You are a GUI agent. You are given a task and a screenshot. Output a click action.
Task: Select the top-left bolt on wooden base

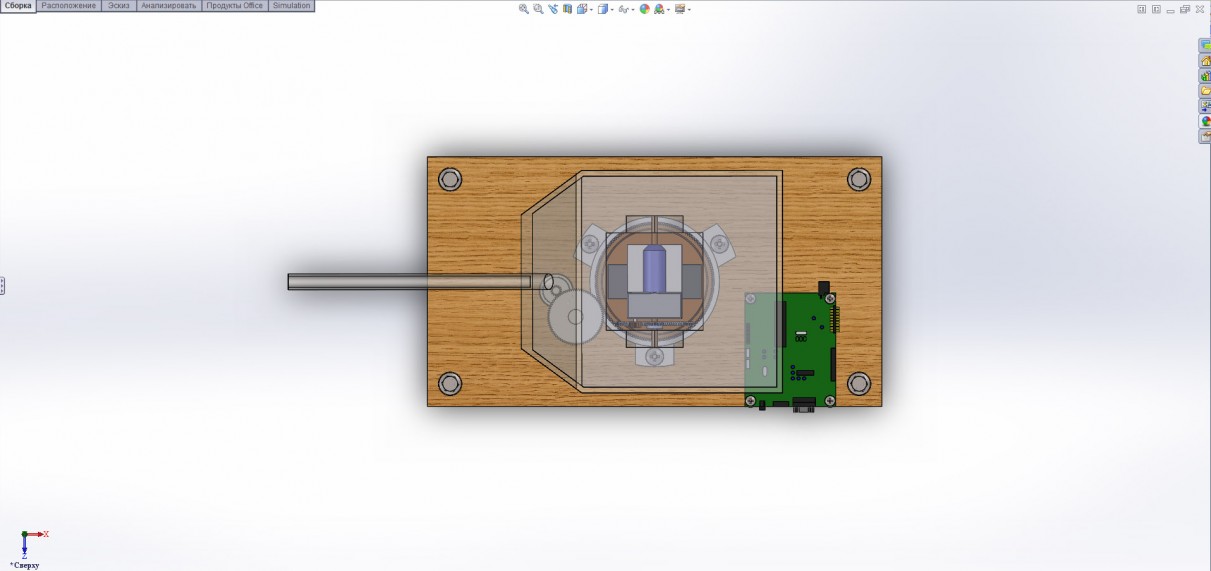[x=450, y=180]
